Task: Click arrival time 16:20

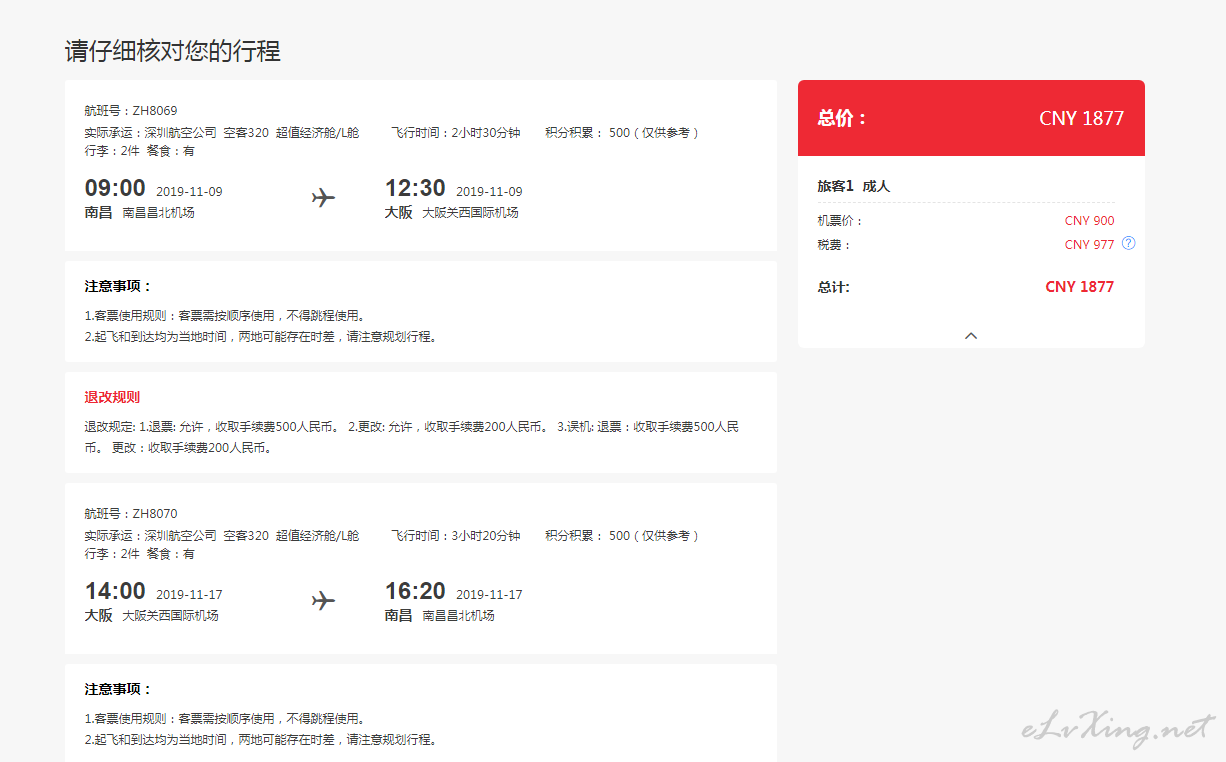Action: coord(415,591)
